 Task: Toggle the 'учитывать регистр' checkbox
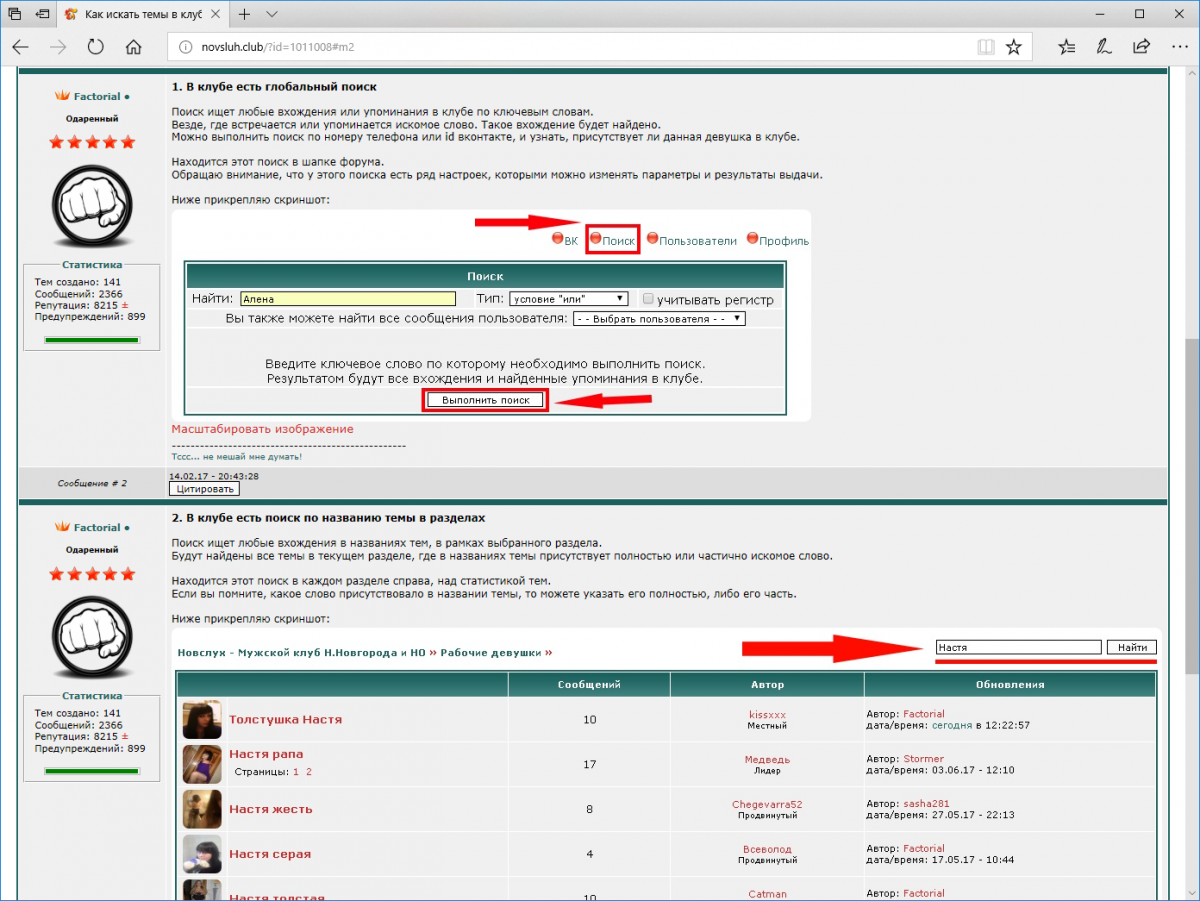(648, 299)
